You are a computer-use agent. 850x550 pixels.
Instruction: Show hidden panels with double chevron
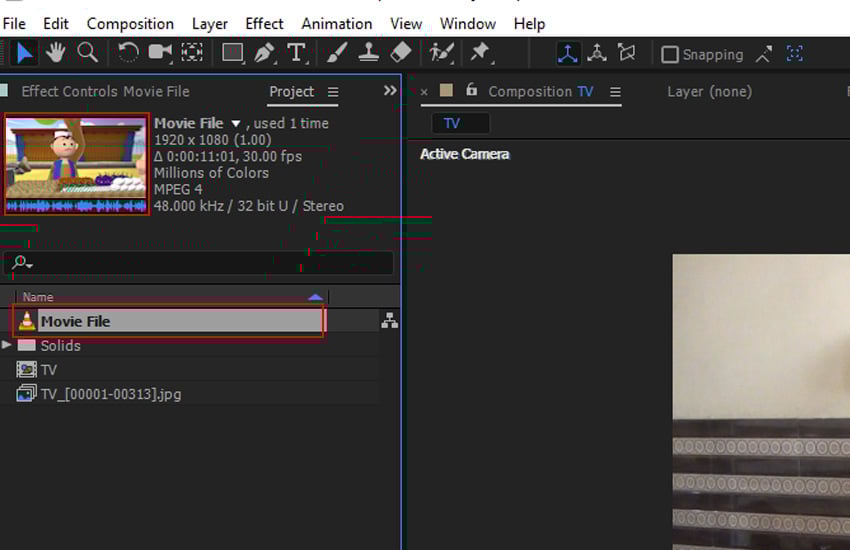point(390,91)
